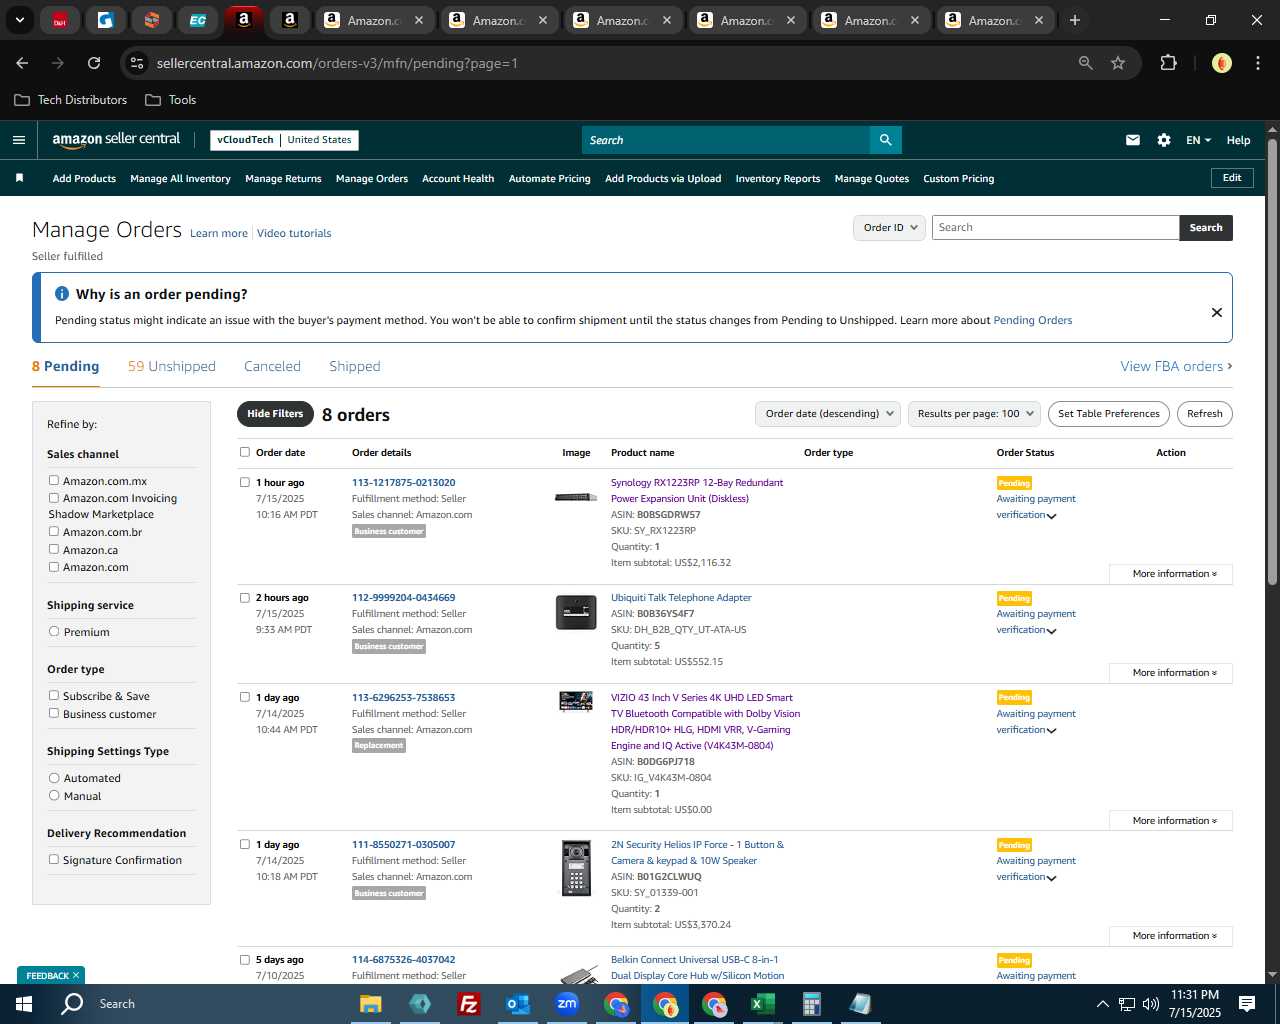The height and width of the screenshot is (1024, 1280).
Task: Click the bookmark icon in navigation bar
Action: [x=19, y=178]
